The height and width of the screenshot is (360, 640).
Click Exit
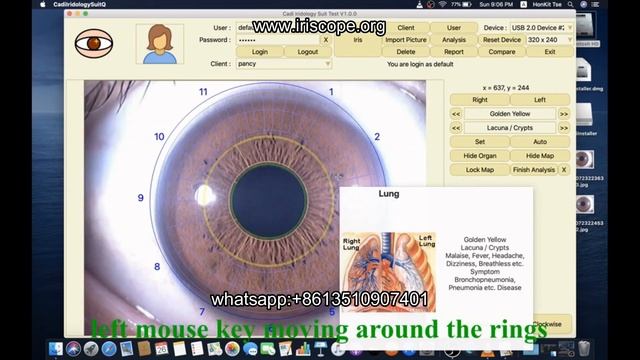(550, 52)
